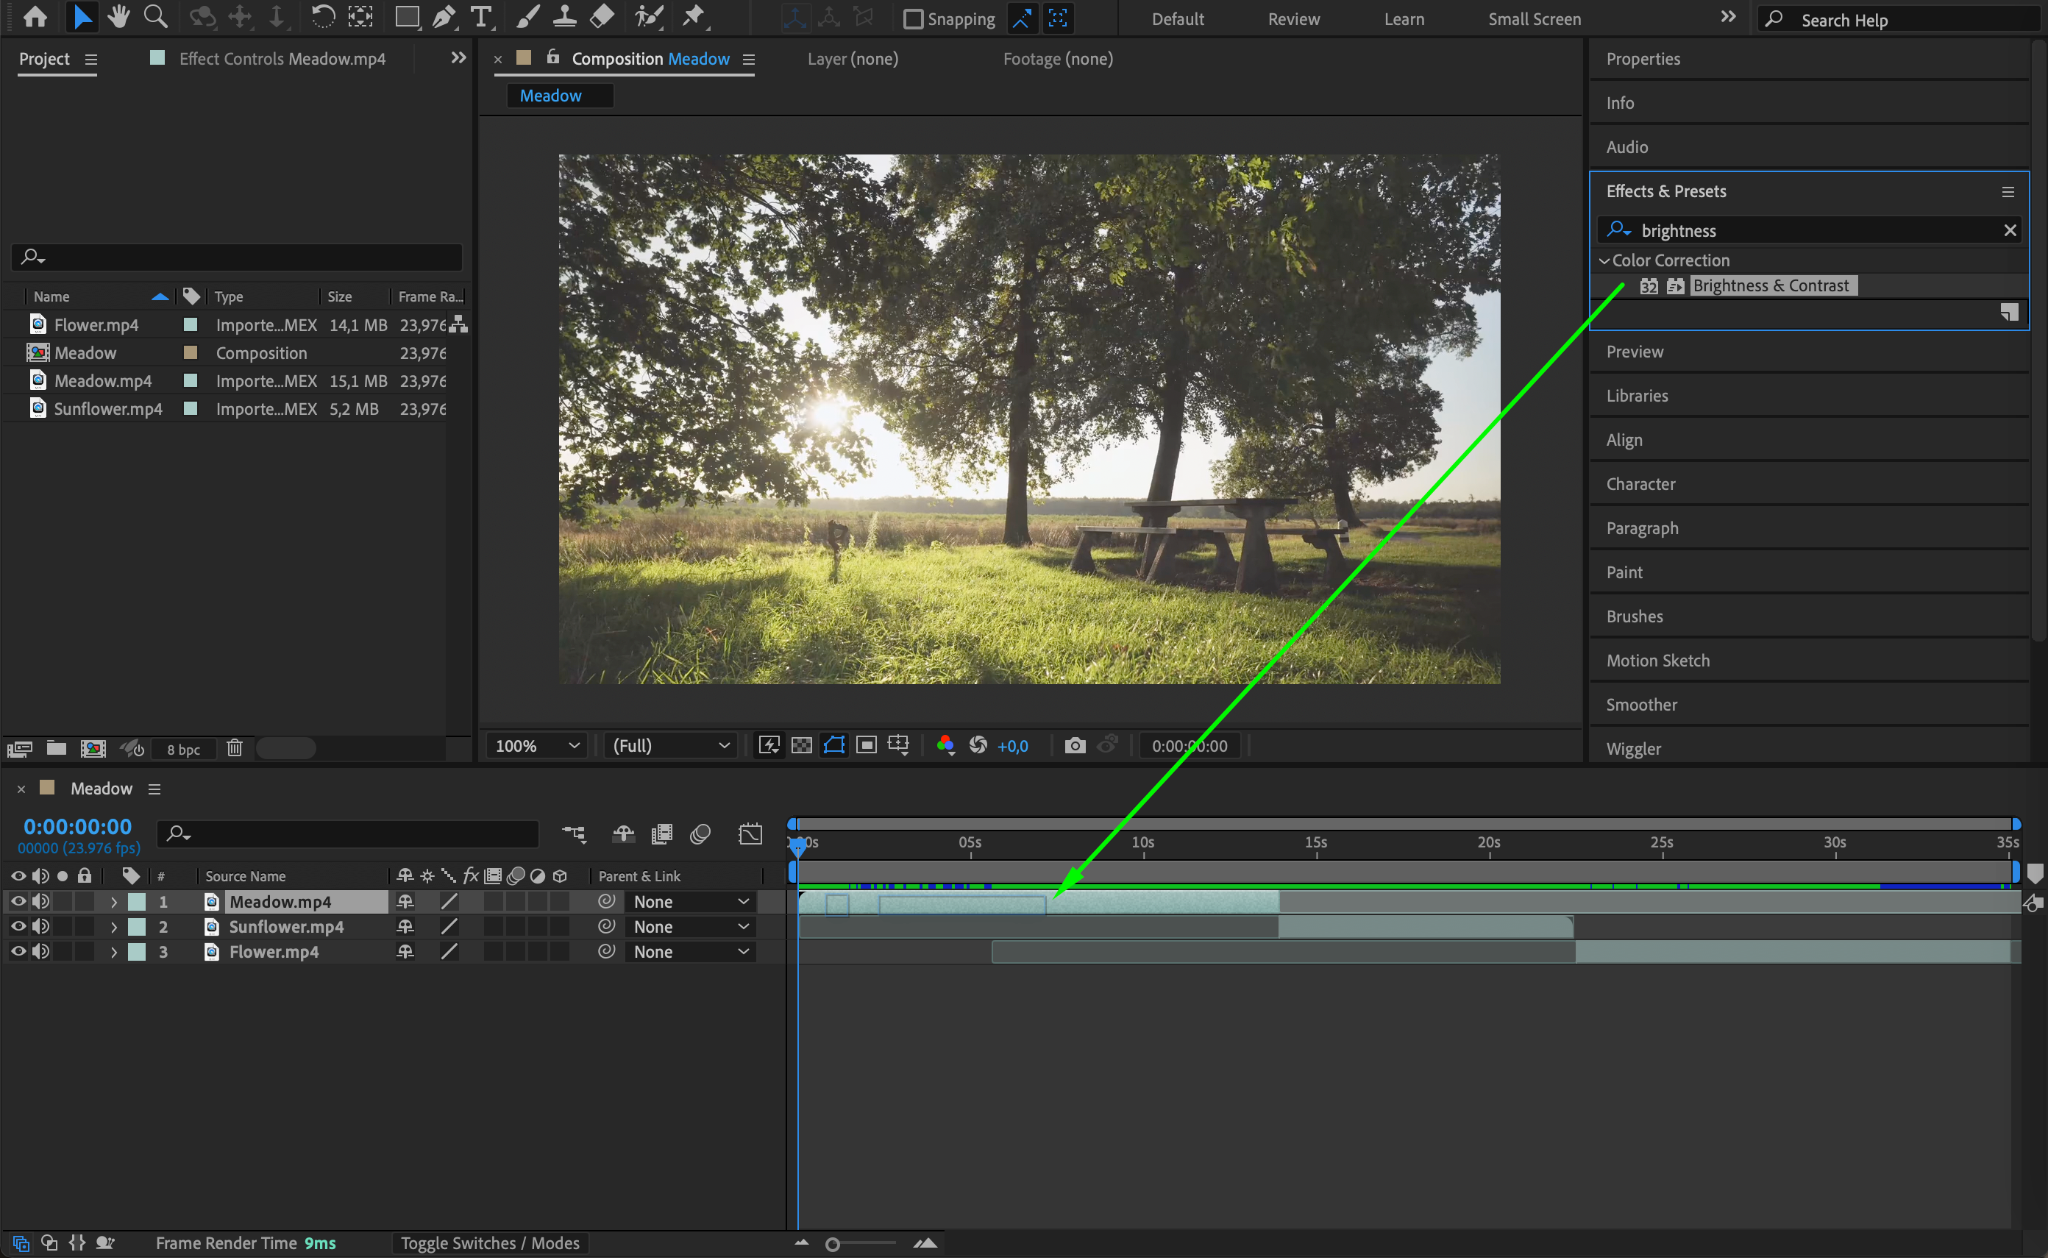
Task: Switch to Effect Controls Meadow.mp4 tab
Action: click(281, 59)
